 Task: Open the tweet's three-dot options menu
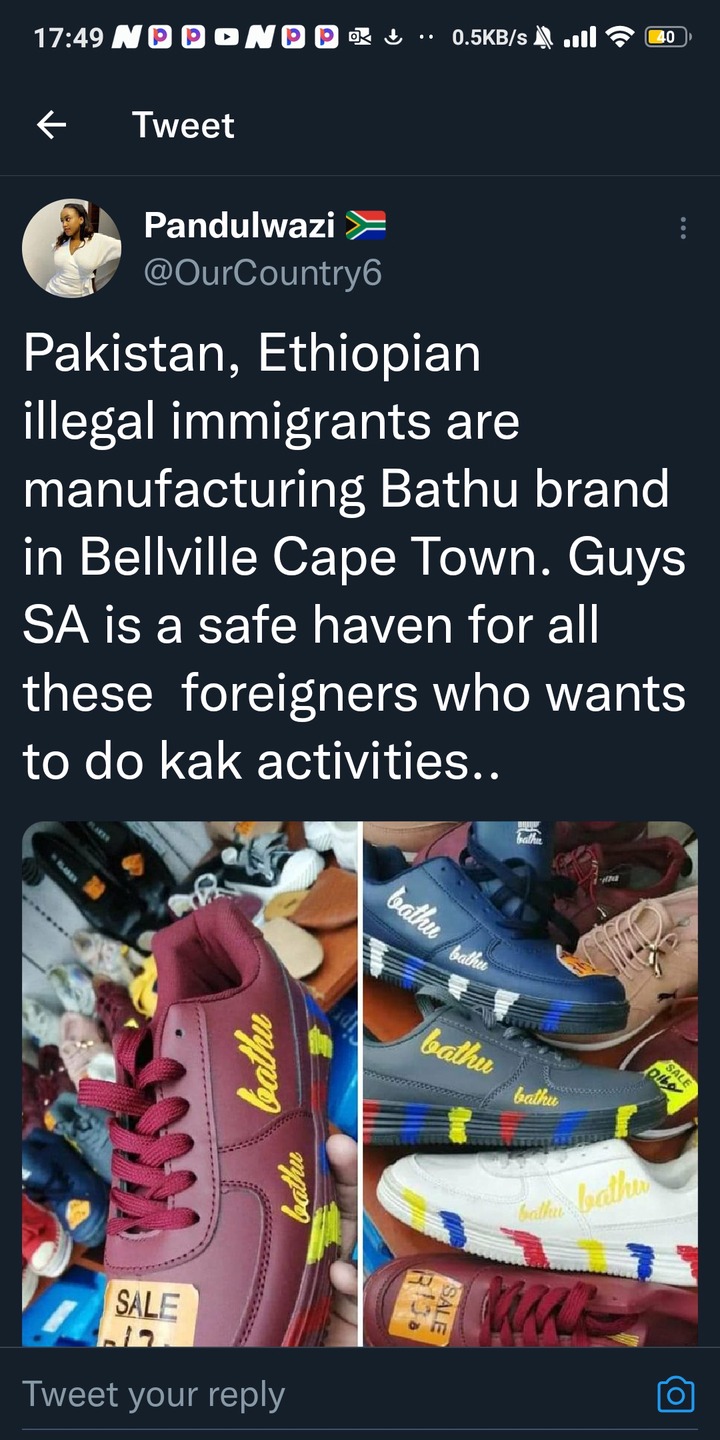pyautogui.click(x=683, y=228)
